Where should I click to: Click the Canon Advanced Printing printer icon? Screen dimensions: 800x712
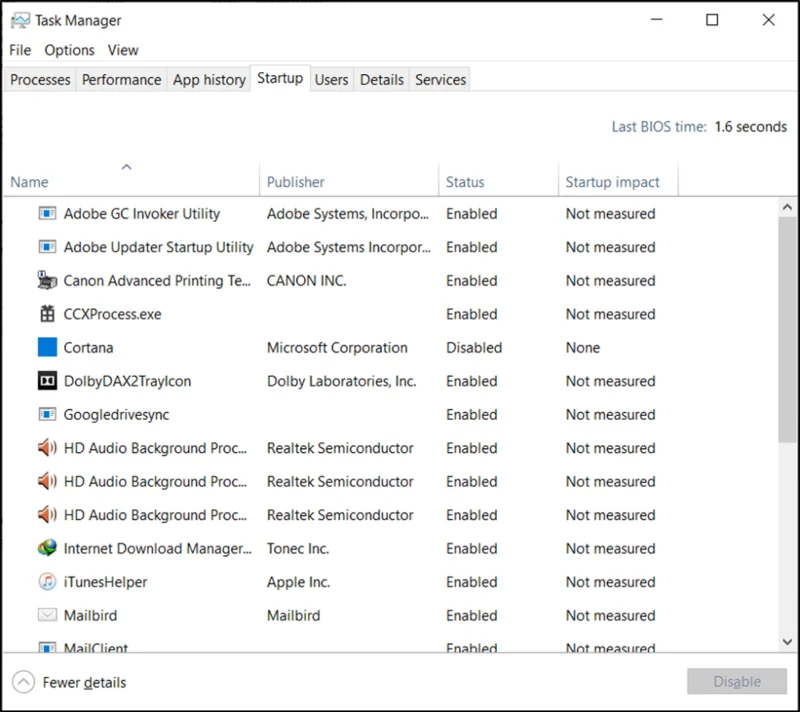(x=47, y=281)
